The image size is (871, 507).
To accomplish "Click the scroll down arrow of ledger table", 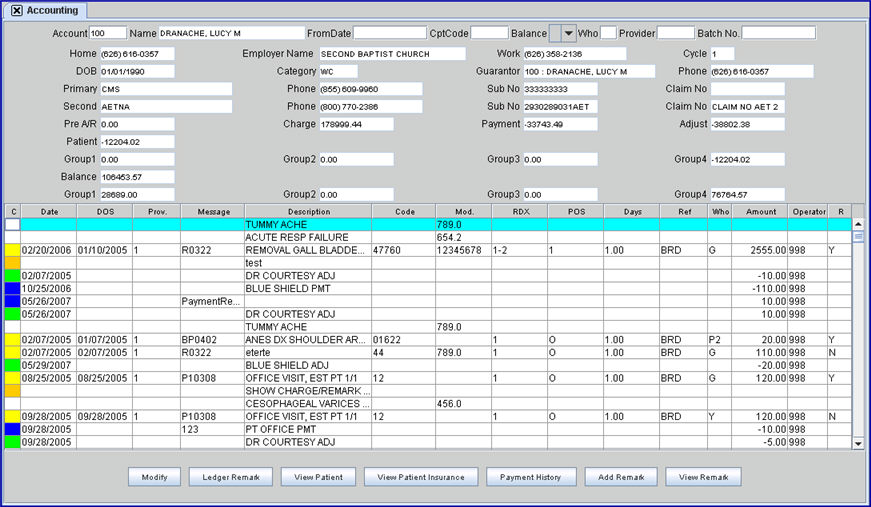I will (858, 443).
